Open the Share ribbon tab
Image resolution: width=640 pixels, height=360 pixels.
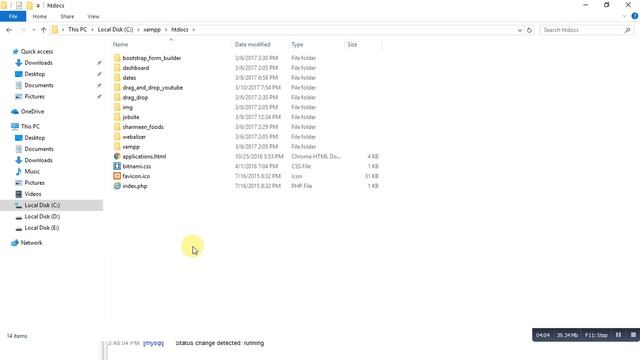pyautogui.click(x=67, y=16)
